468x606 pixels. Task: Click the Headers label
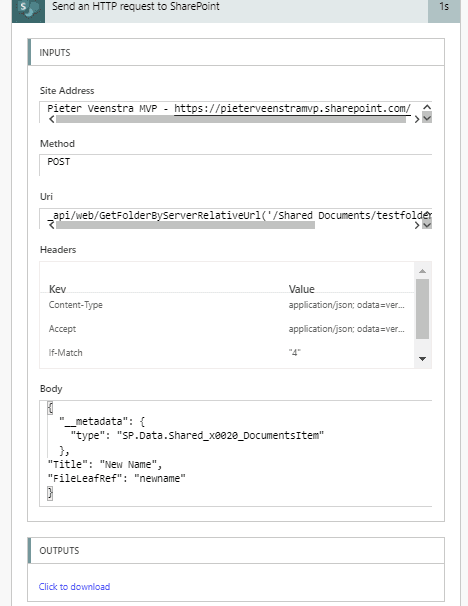point(58,250)
